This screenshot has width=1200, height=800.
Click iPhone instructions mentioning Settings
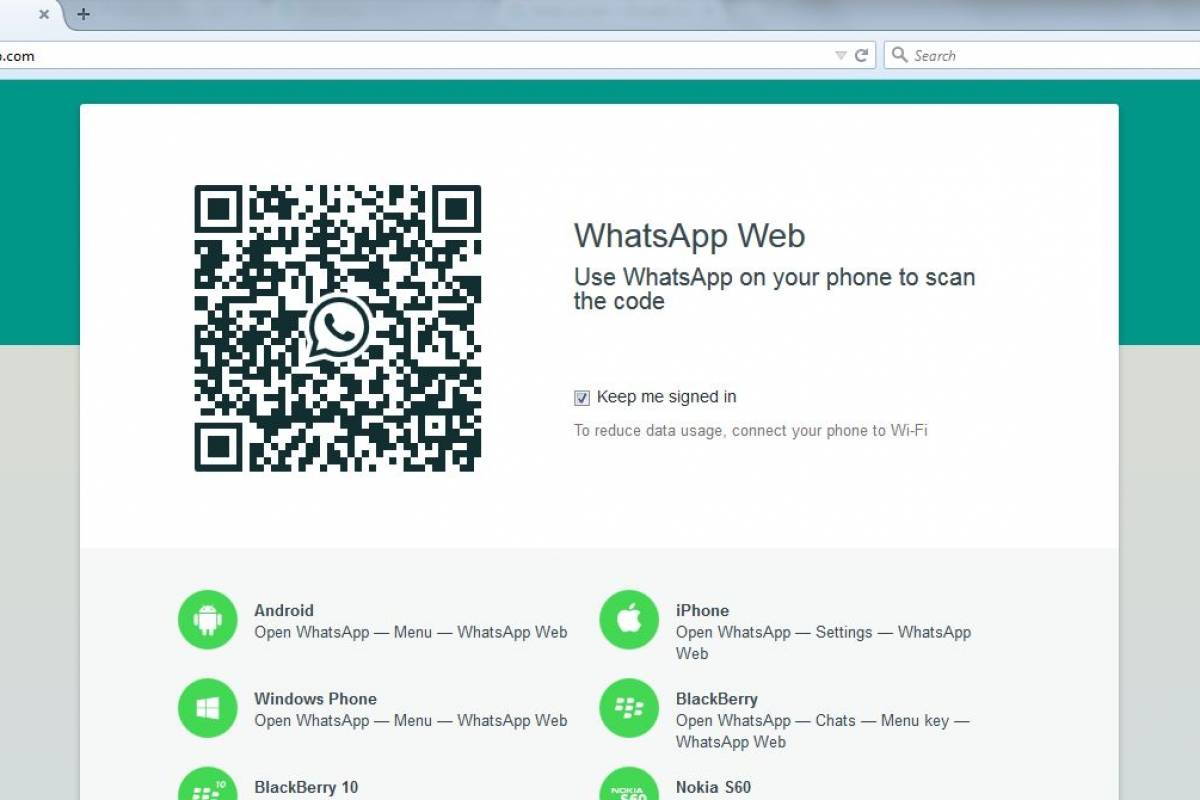[x=823, y=642]
